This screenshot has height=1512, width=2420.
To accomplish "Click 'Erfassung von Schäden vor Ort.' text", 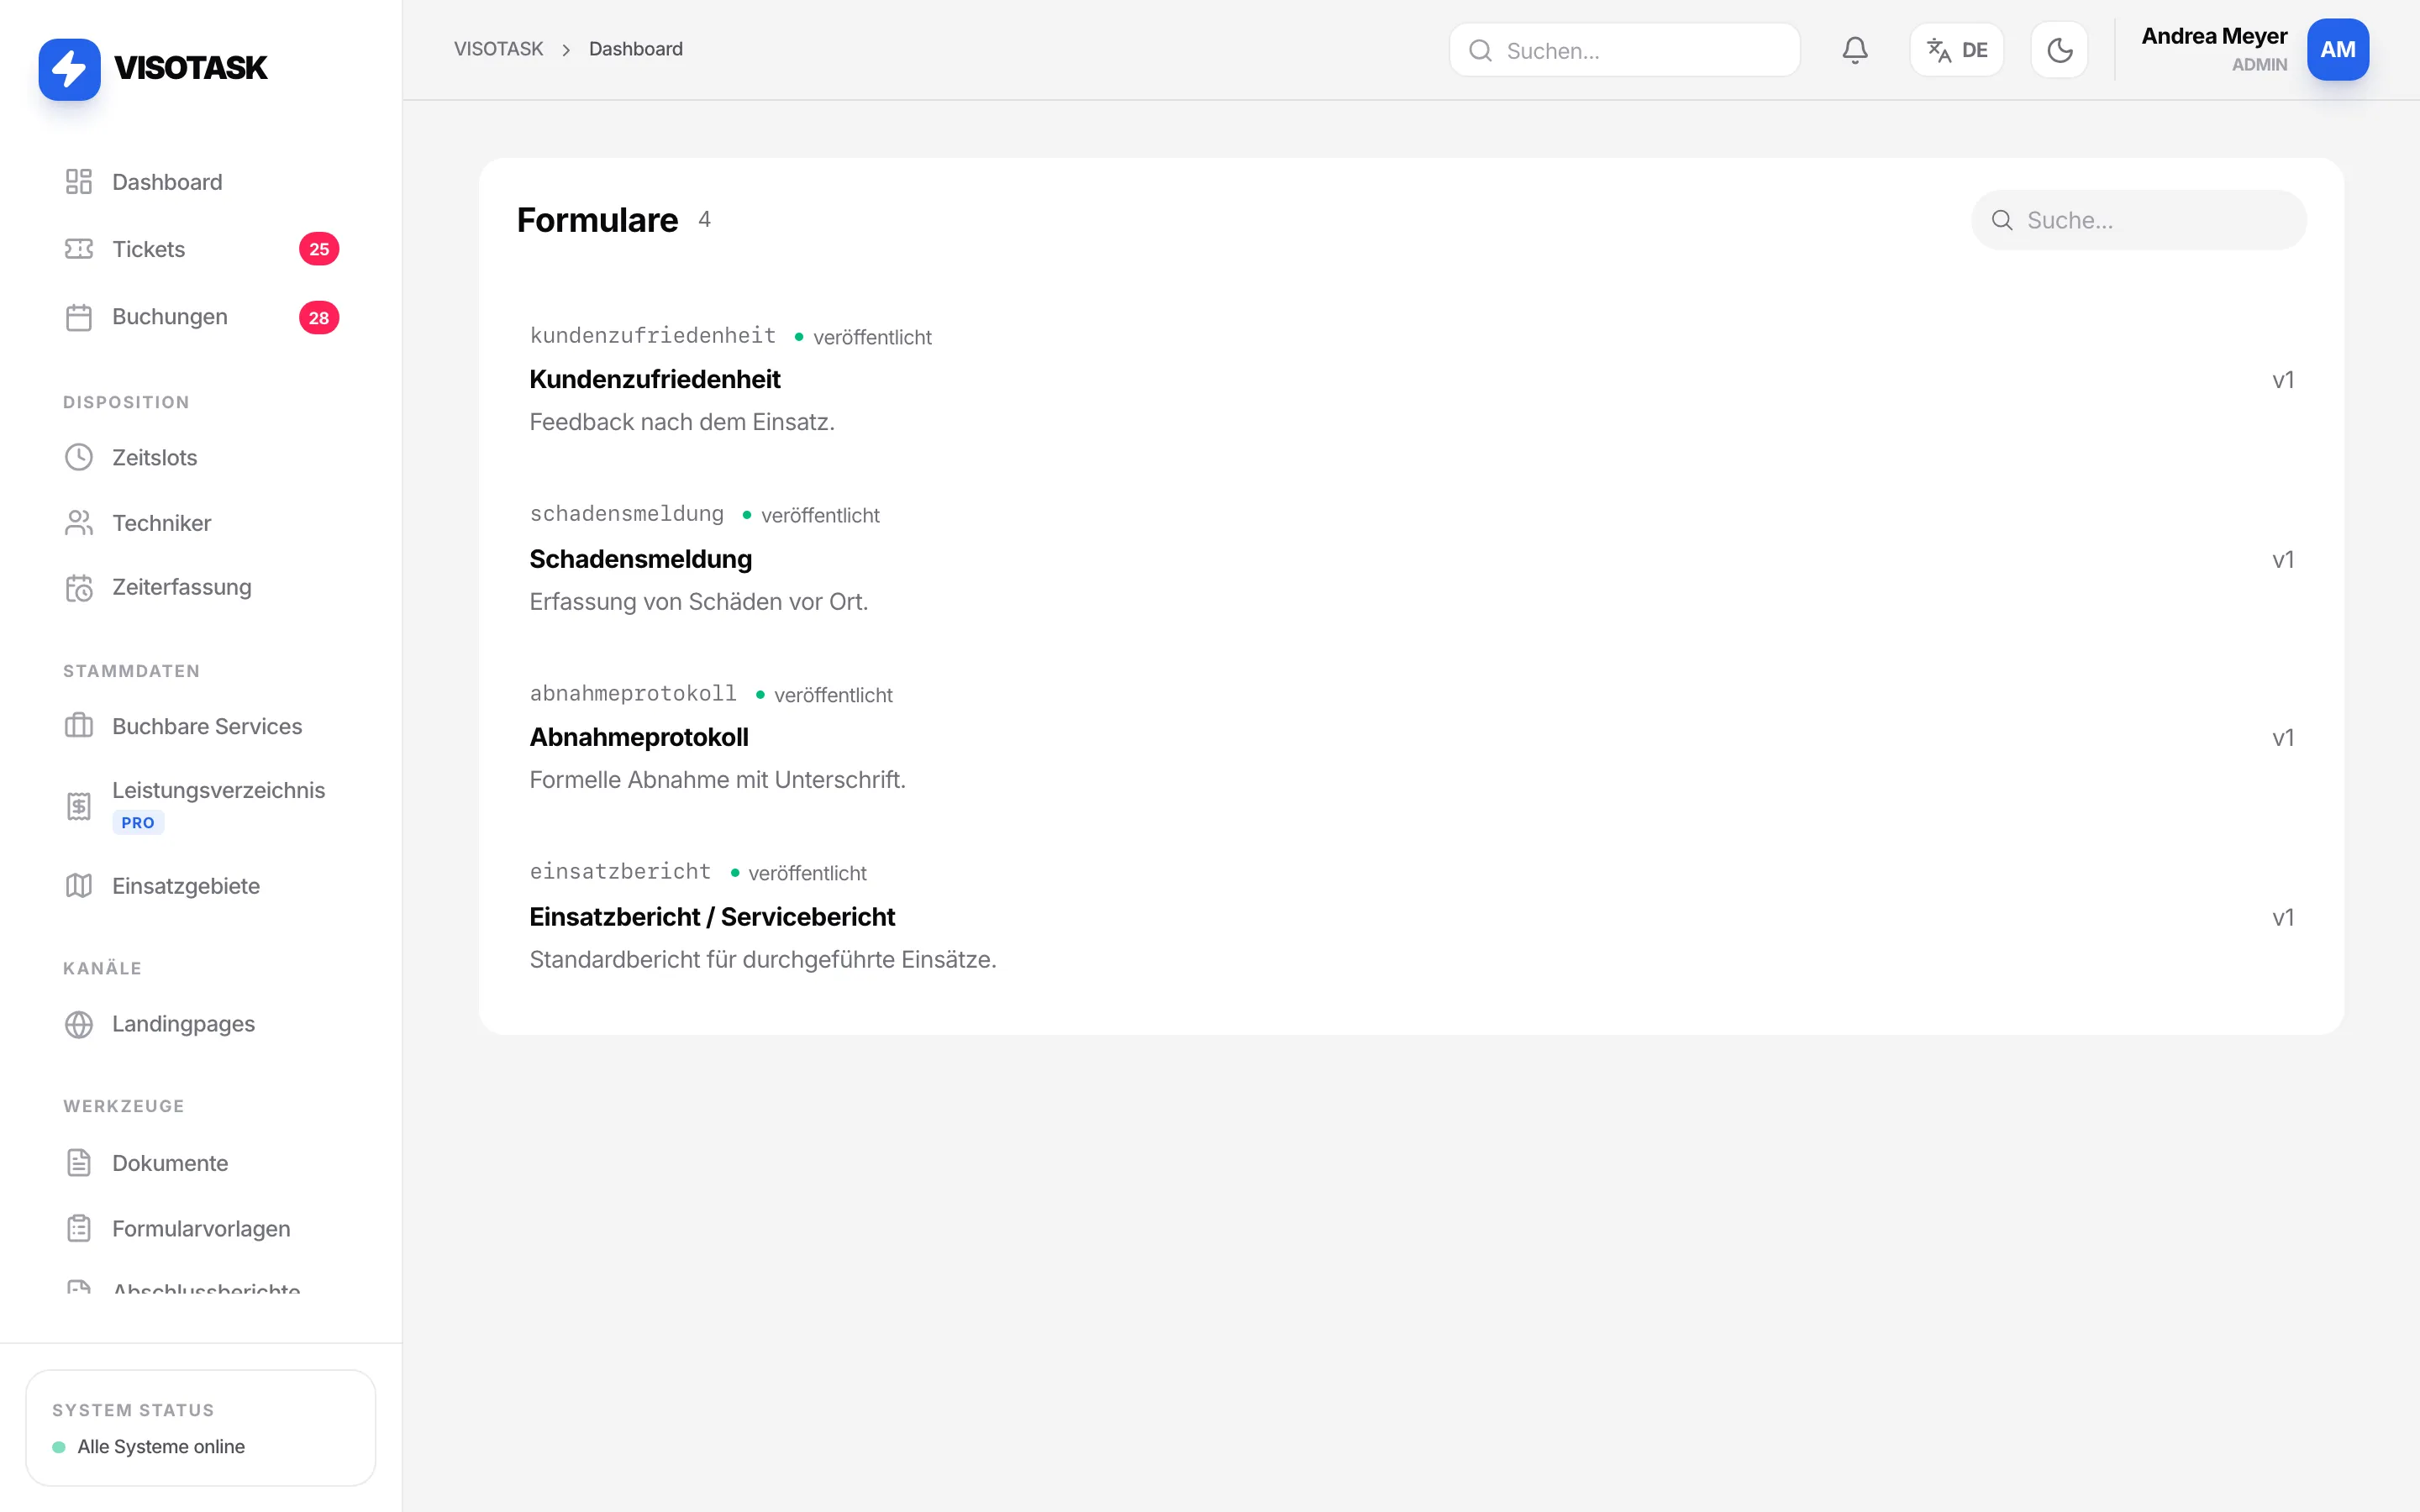I will tap(699, 602).
